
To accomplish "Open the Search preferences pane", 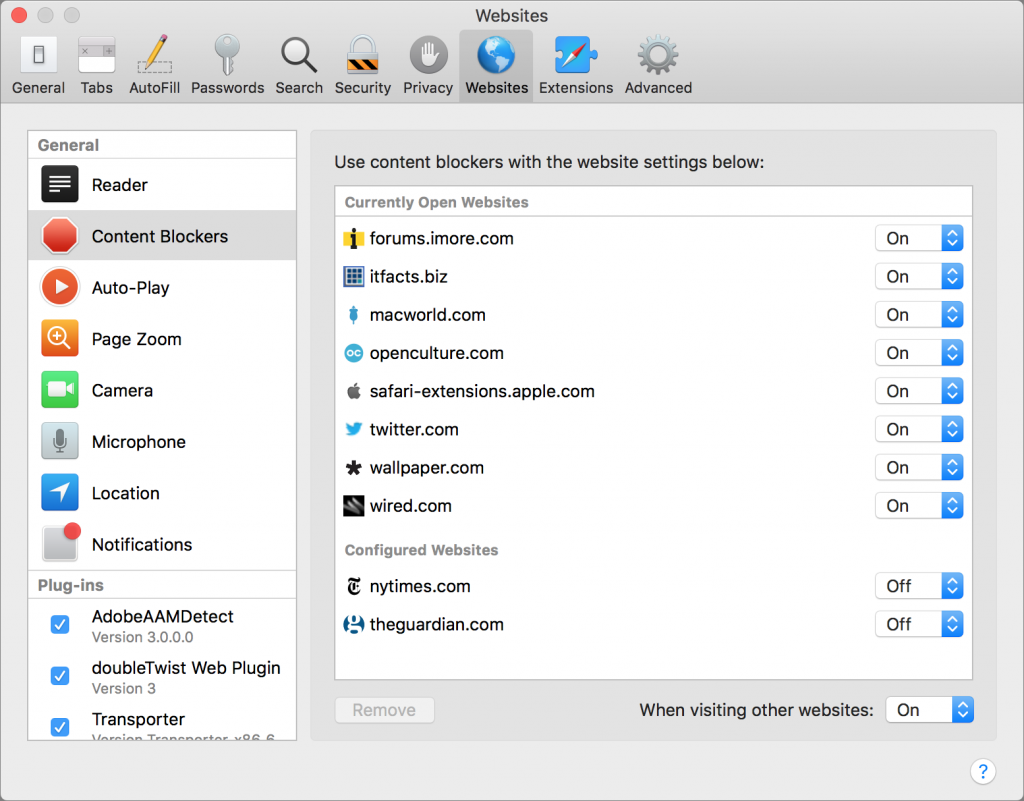I will tap(299, 66).
